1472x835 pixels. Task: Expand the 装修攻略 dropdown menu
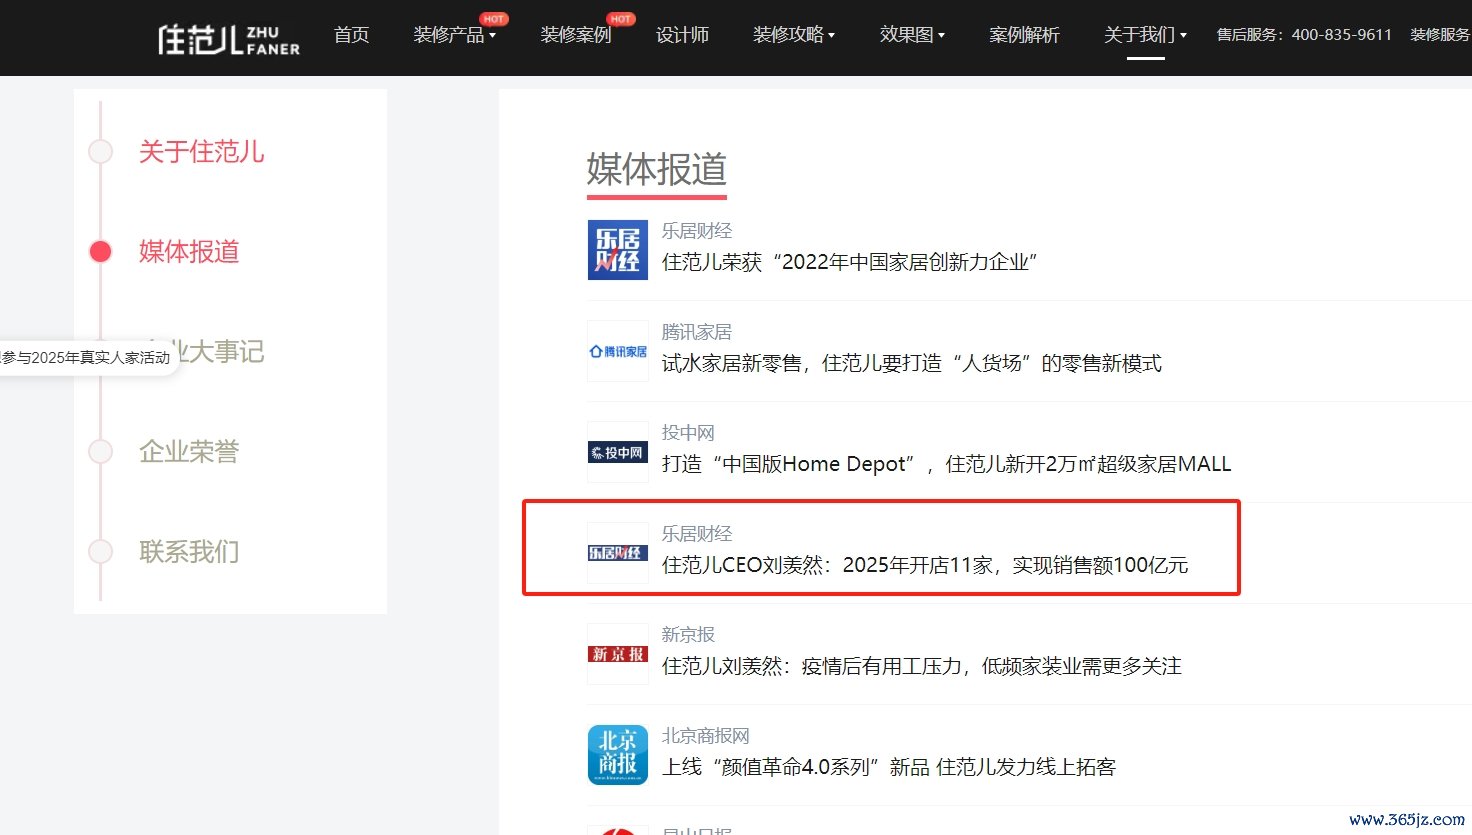coord(794,35)
